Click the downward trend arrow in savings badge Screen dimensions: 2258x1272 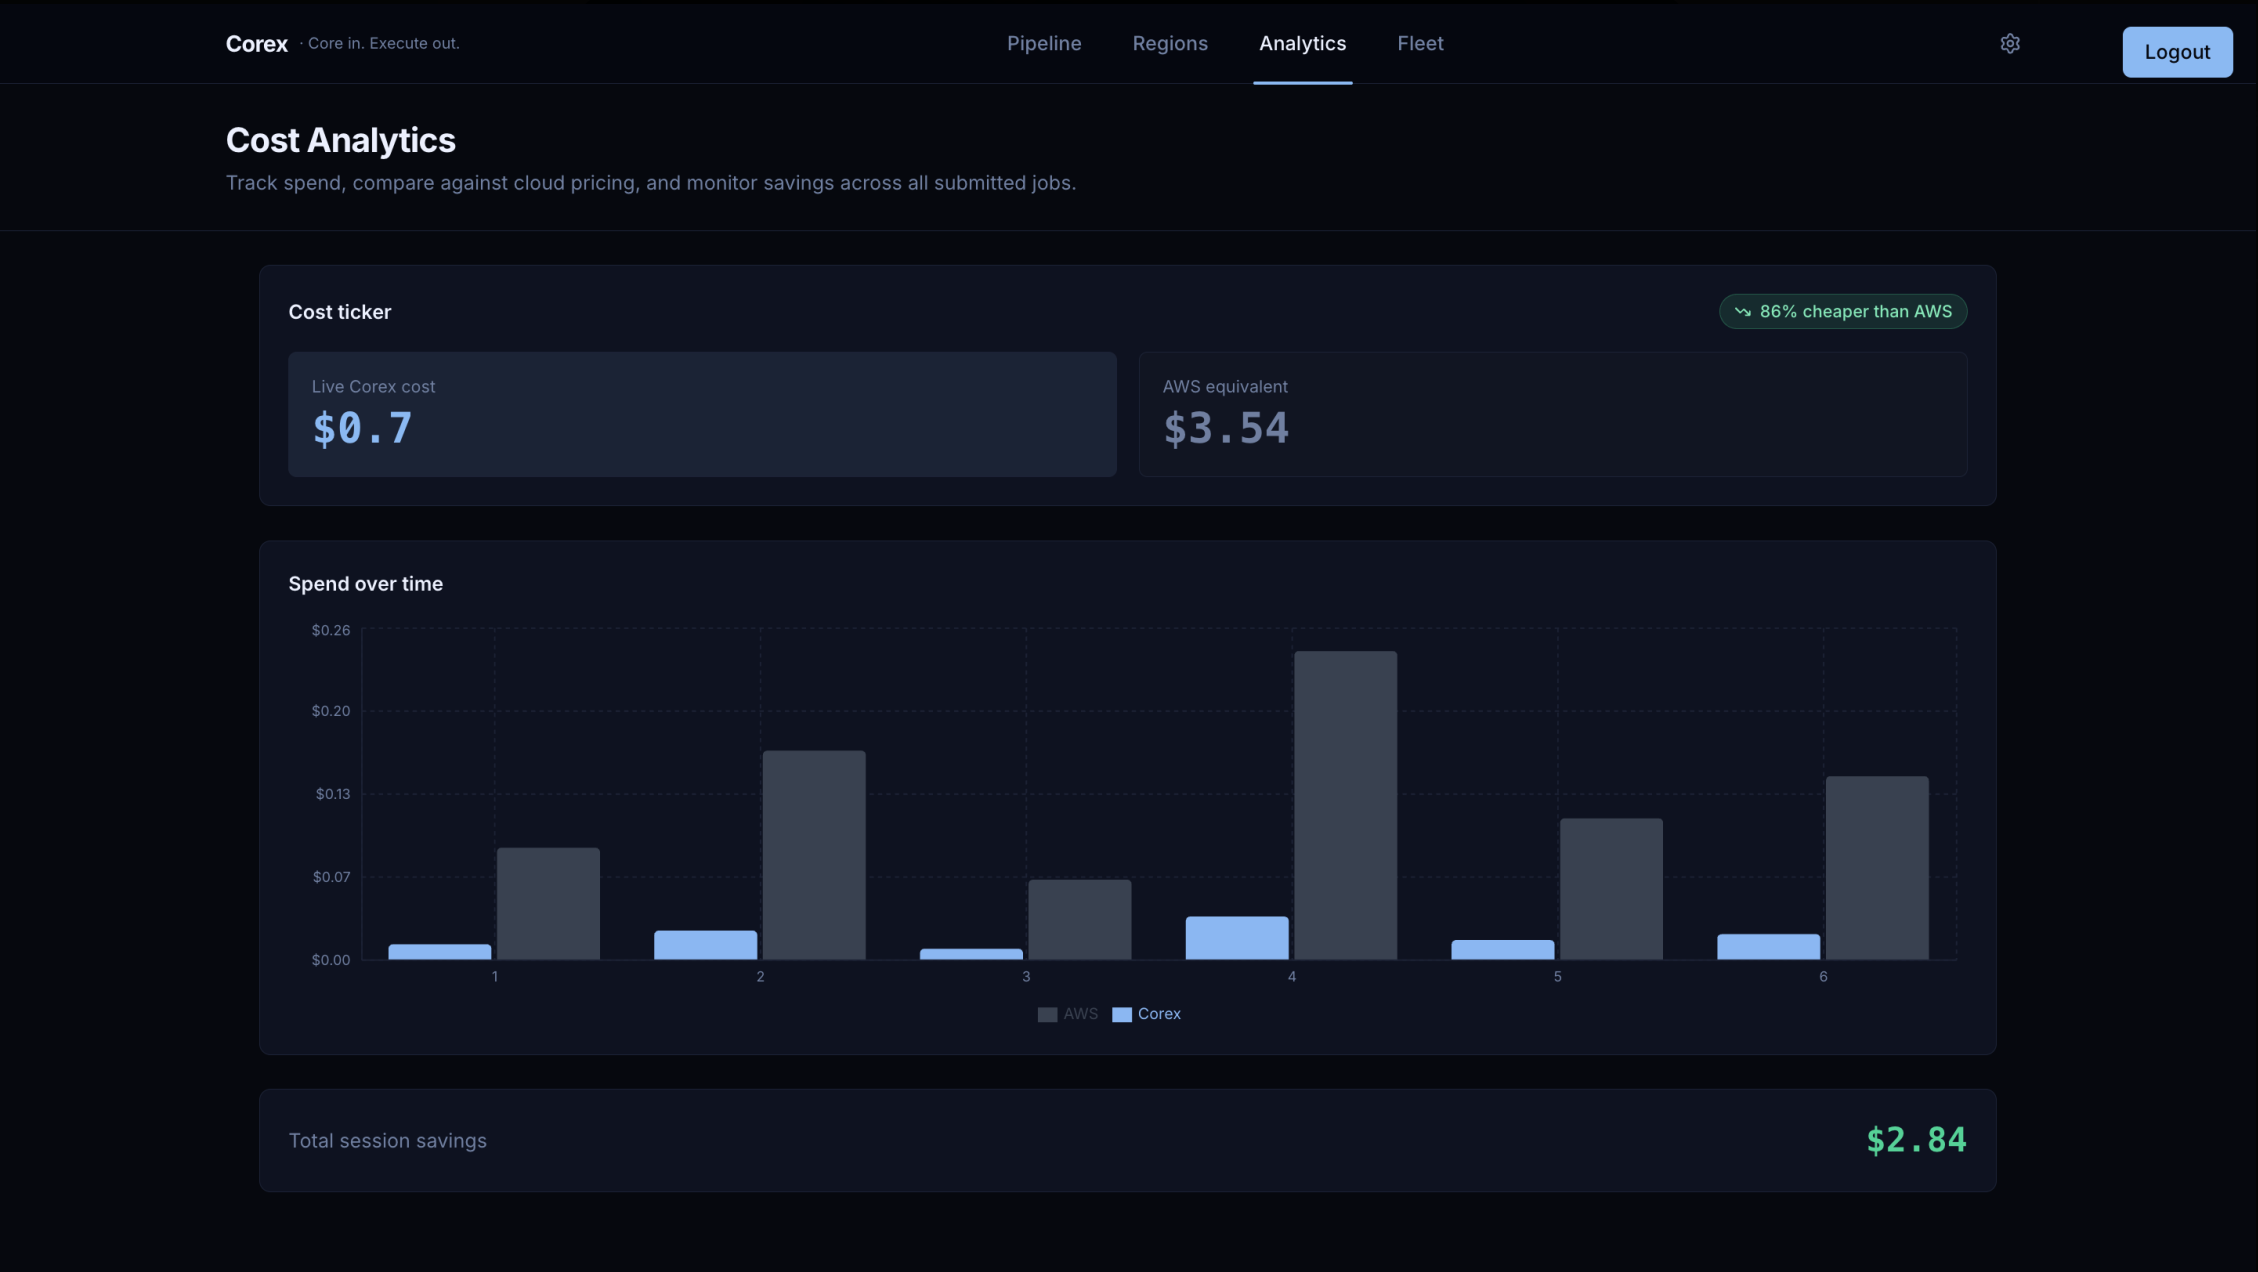[x=1742, y=312]
